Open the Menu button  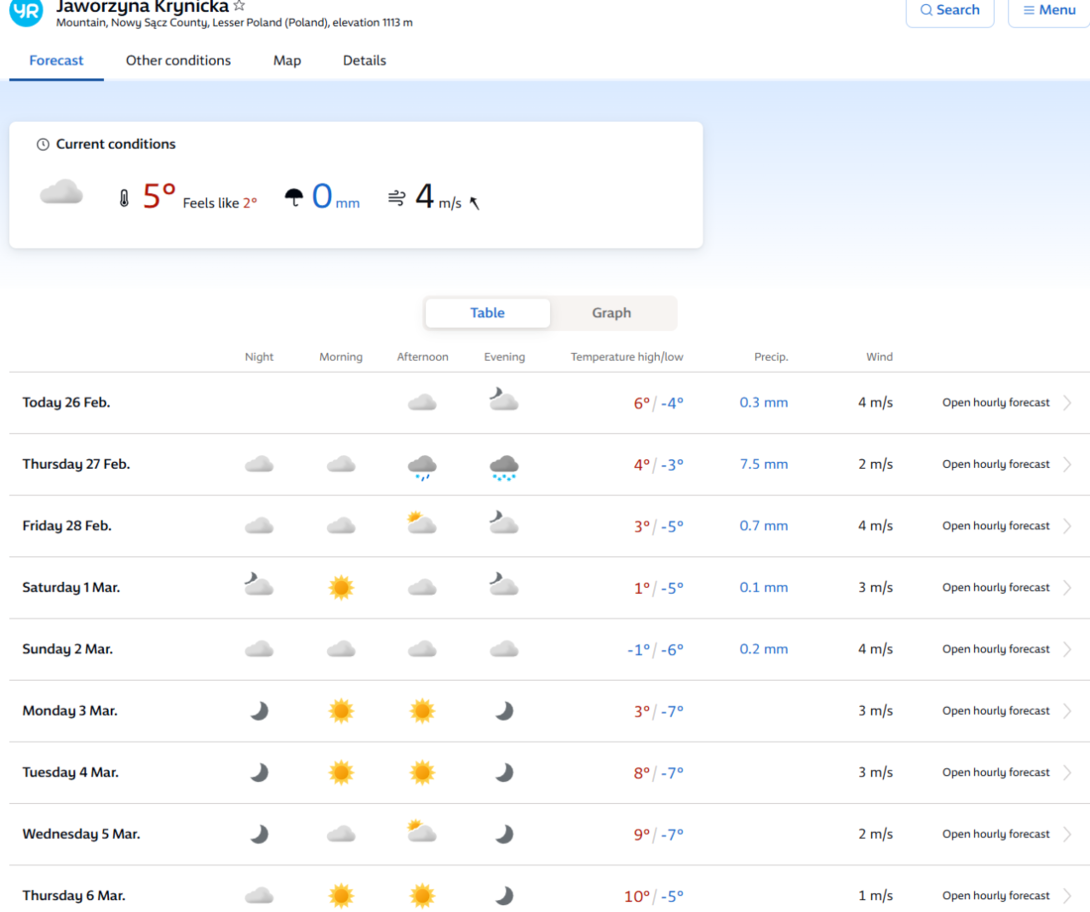[1049, 10]
